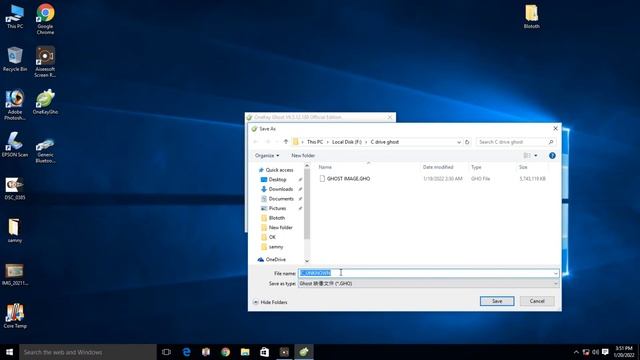Open the volume control in system tray
Viewport: 640px width, 360px height.
click(x=596, y=352)
